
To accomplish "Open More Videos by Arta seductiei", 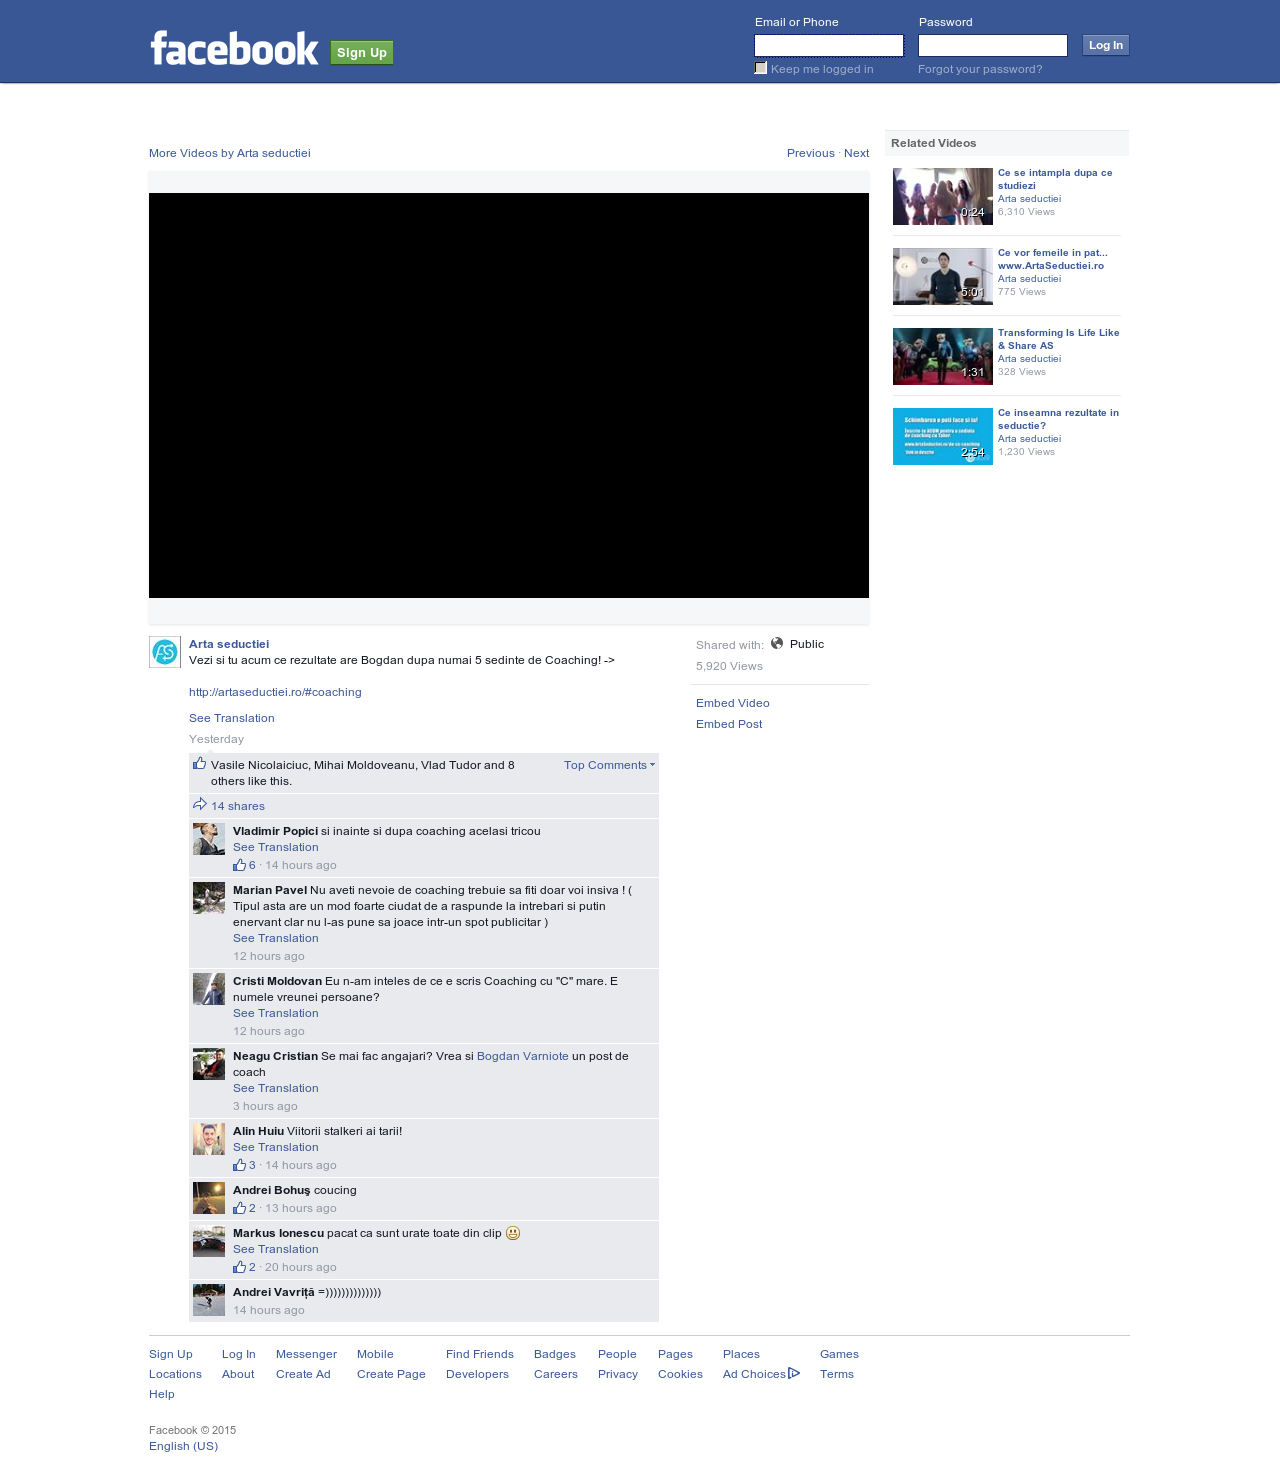I will [230, 153].
